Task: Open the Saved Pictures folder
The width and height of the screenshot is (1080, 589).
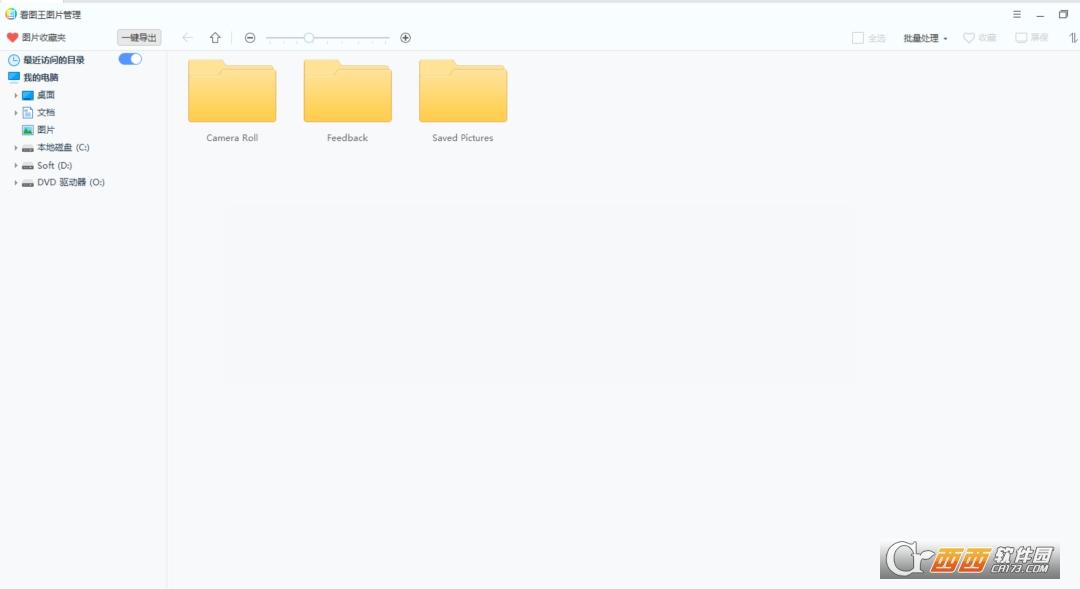Action: (x=463, y=91)
